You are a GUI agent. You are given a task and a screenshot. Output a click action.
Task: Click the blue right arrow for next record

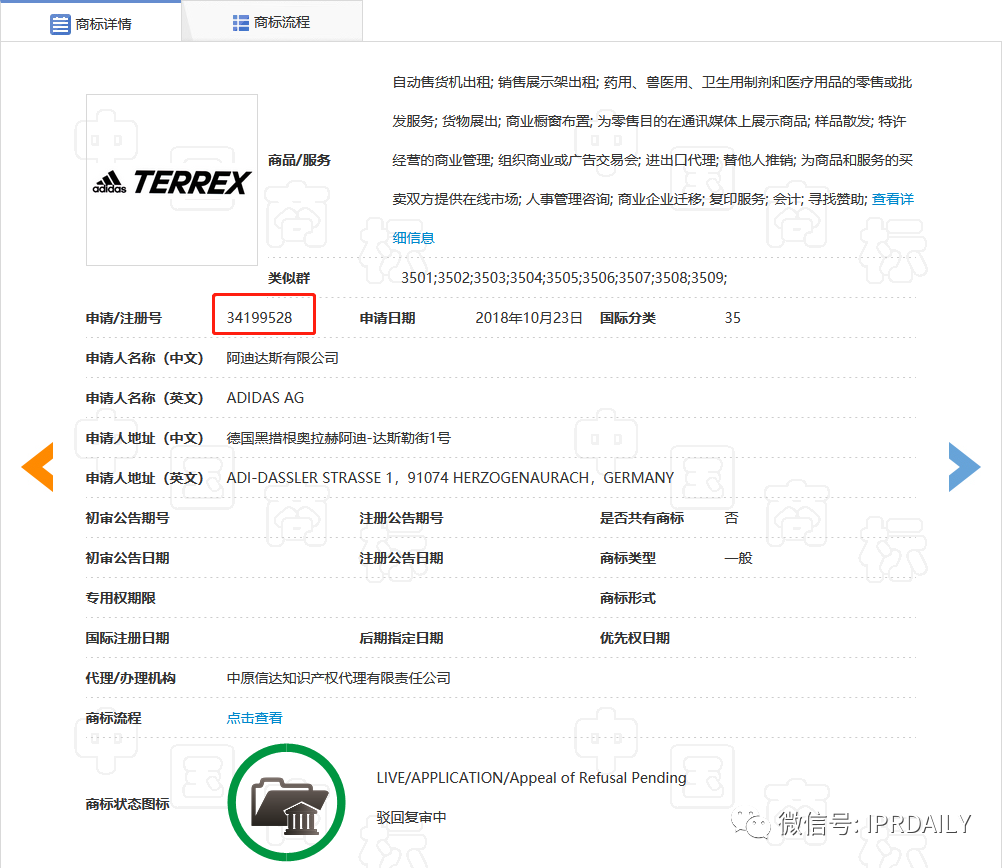pyautogui.click(x=963, y=466)
